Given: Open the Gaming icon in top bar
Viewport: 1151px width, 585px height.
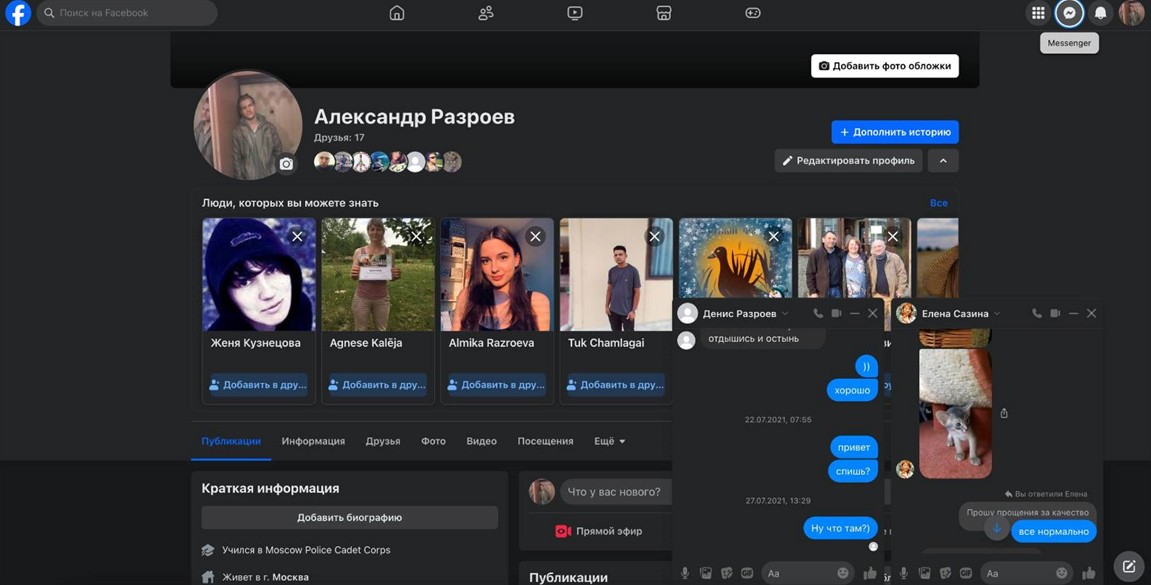Looking at the screenshot, I should pos(752,13).
